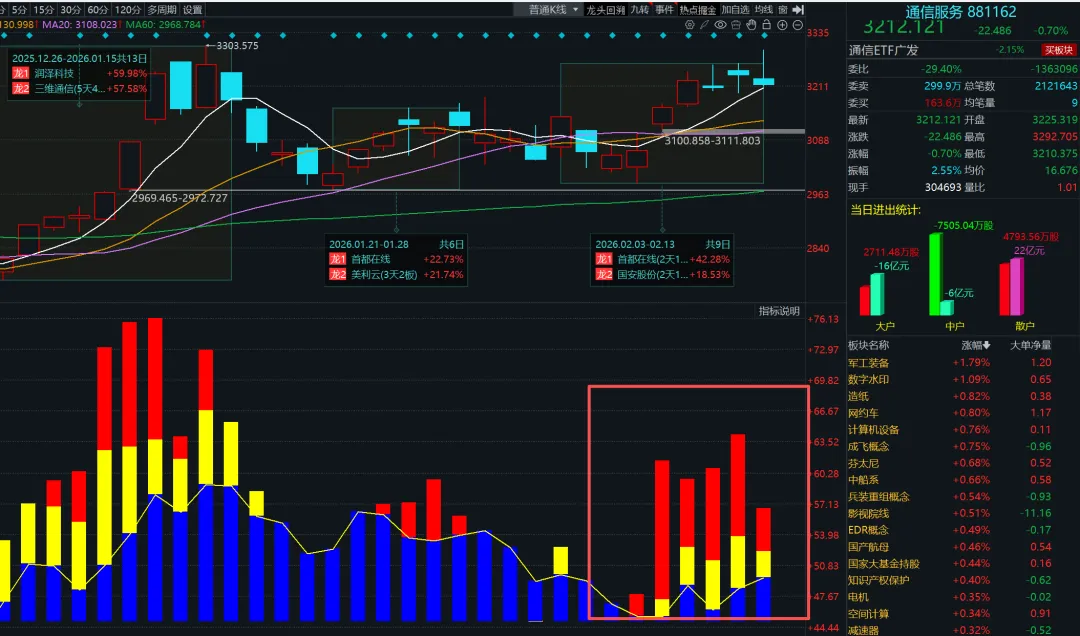
Task: Click the 大单净量 column header
Action: click(x=1030, y=345)
